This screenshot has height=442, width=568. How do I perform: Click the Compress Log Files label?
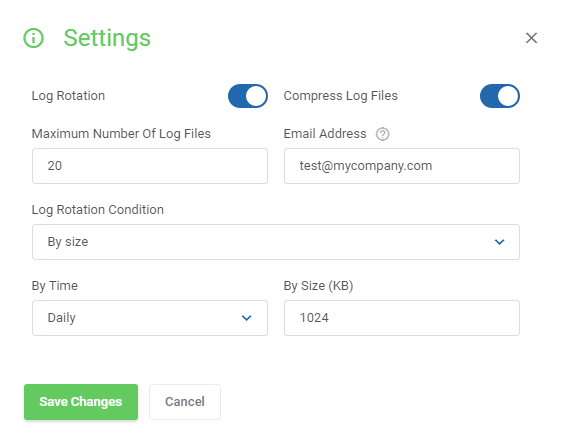point(341,96)
